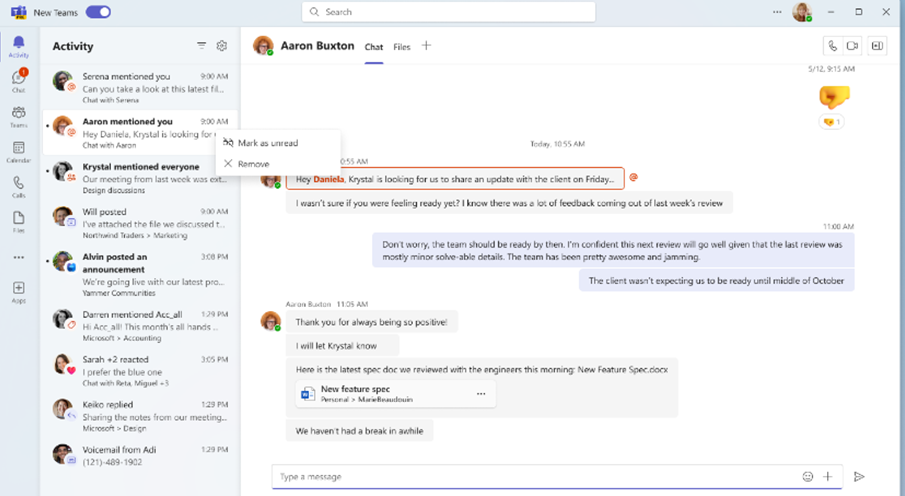Open the Apps store in the sidebar
This screenshot has height=496, width=905.
(18, 292)
